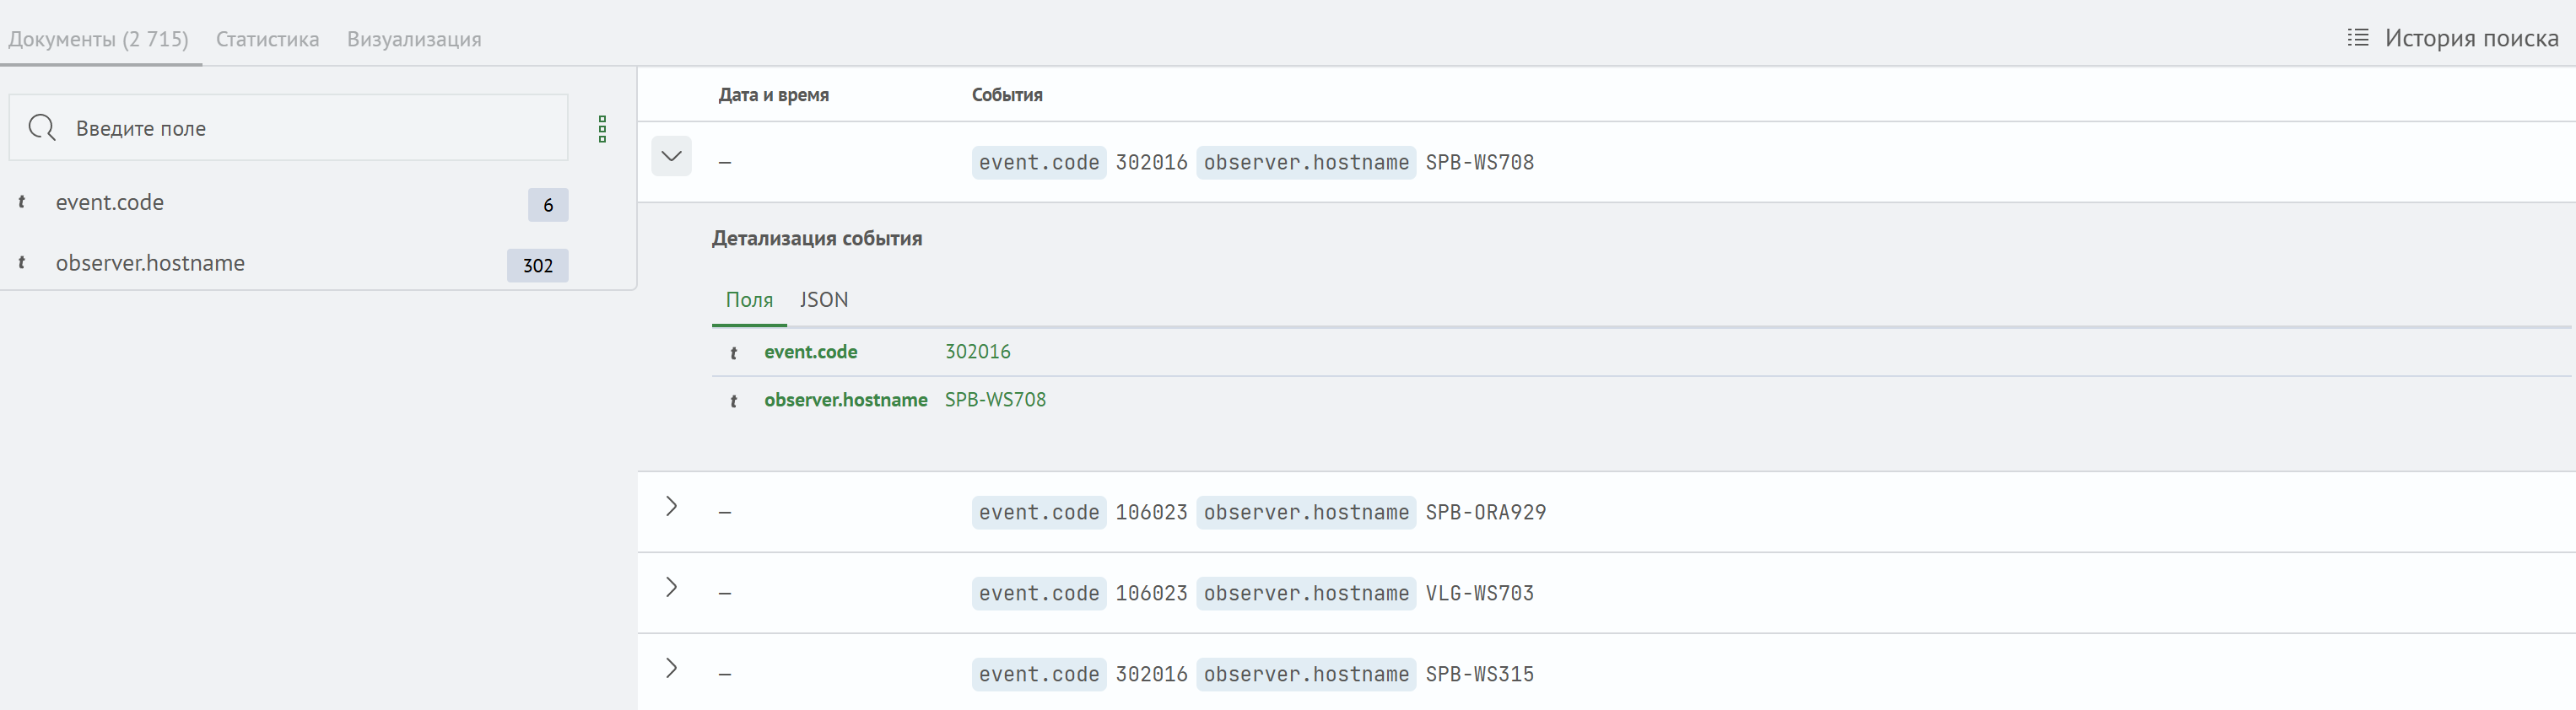2576x710 pixels.
Task: Collapse the expanded SPB-WS708 event row
Action: click(671, 156)
